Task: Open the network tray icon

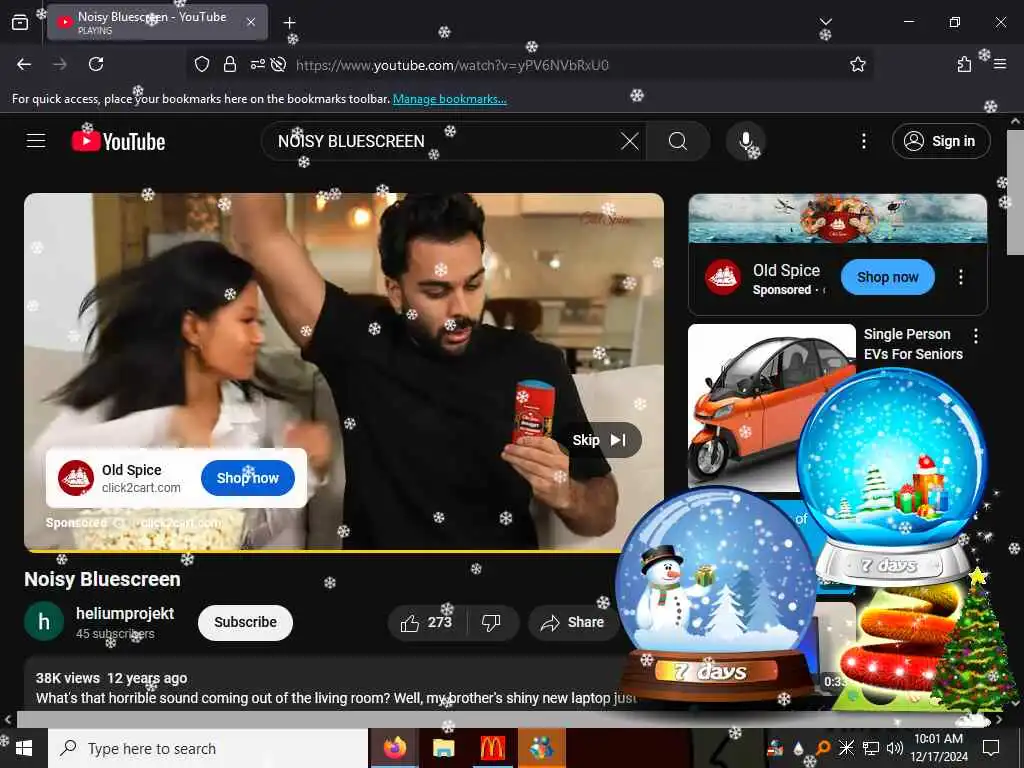Action: pyautogui.click(x=871, y=748)
